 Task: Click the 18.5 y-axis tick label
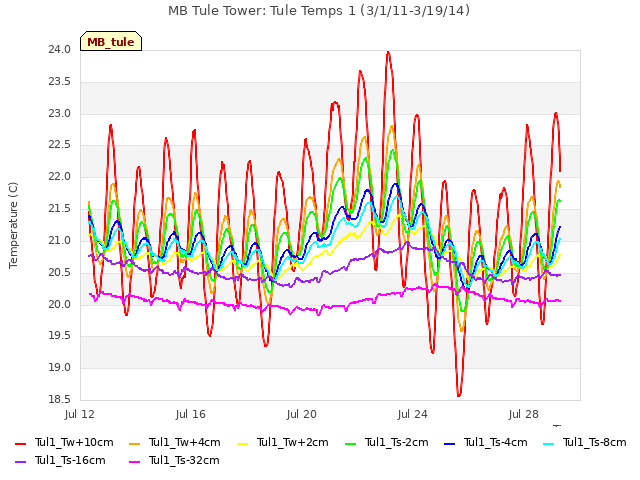click(x=60, y=399)
